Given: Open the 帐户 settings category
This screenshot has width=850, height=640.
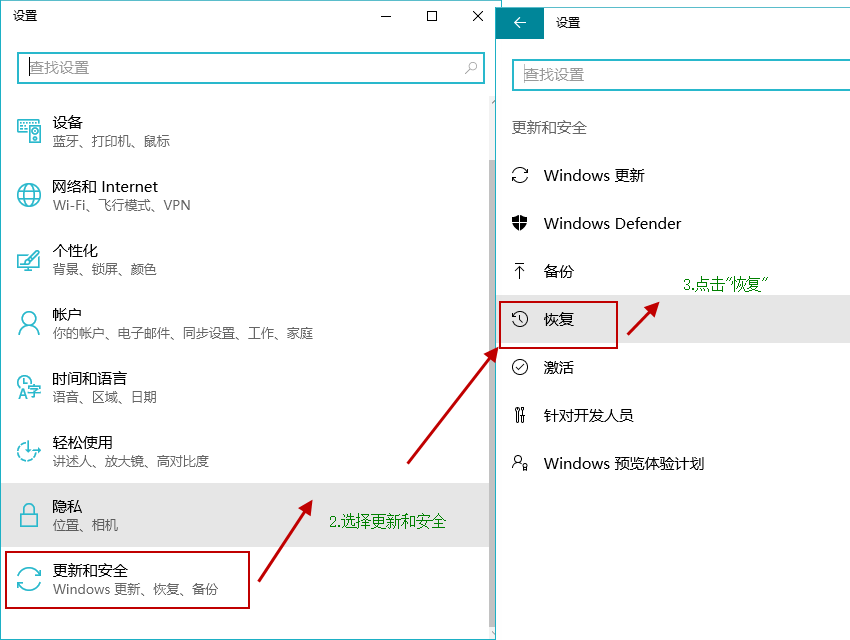Looking at the screenshot, I should point(245,324).
